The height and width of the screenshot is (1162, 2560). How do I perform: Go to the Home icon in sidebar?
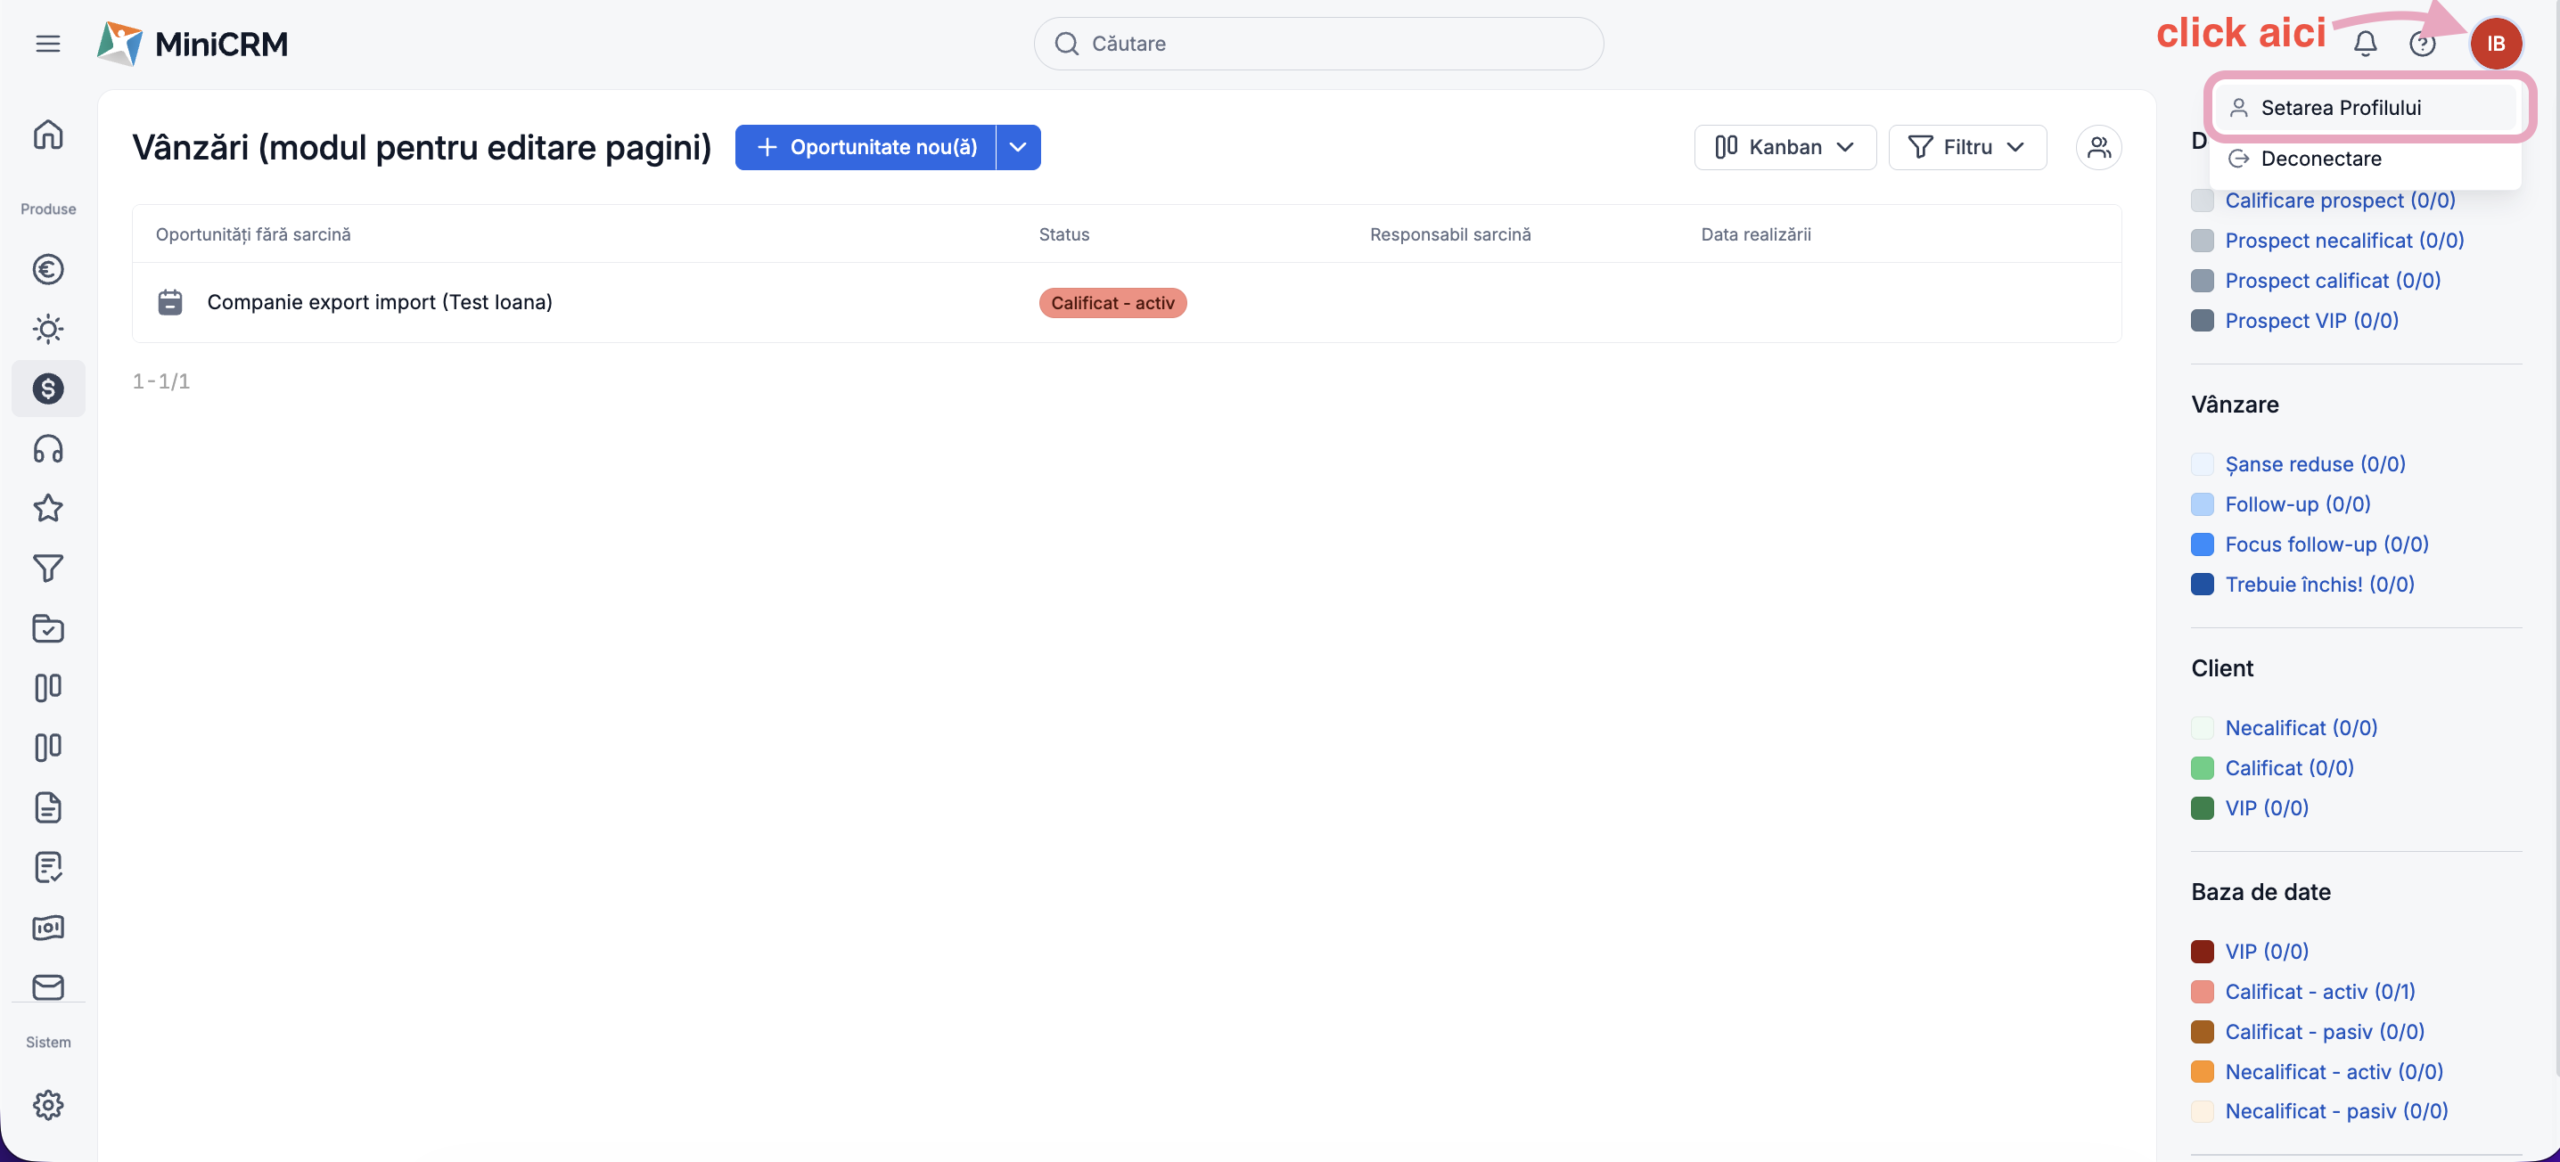(48, 134)
